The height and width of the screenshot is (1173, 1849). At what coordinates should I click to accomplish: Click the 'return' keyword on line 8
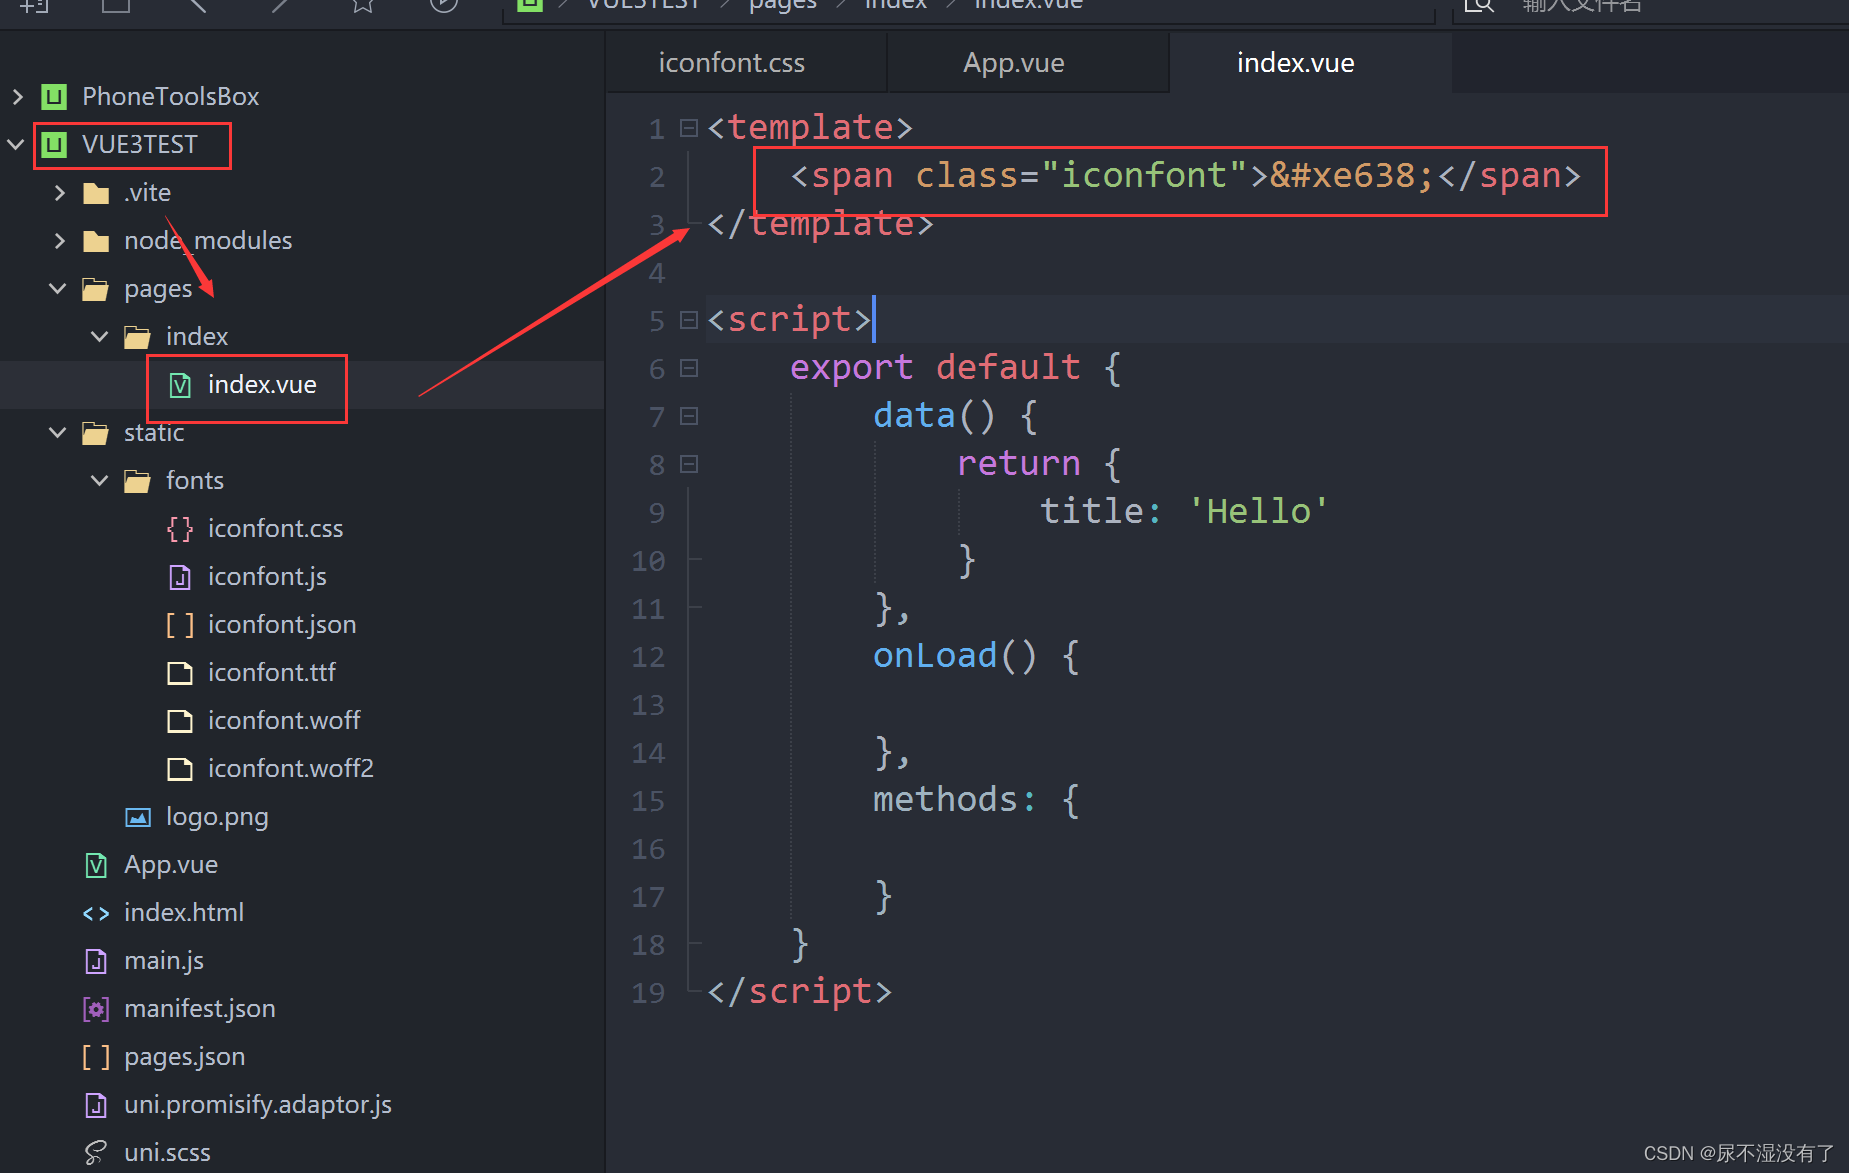[1018, 463]
